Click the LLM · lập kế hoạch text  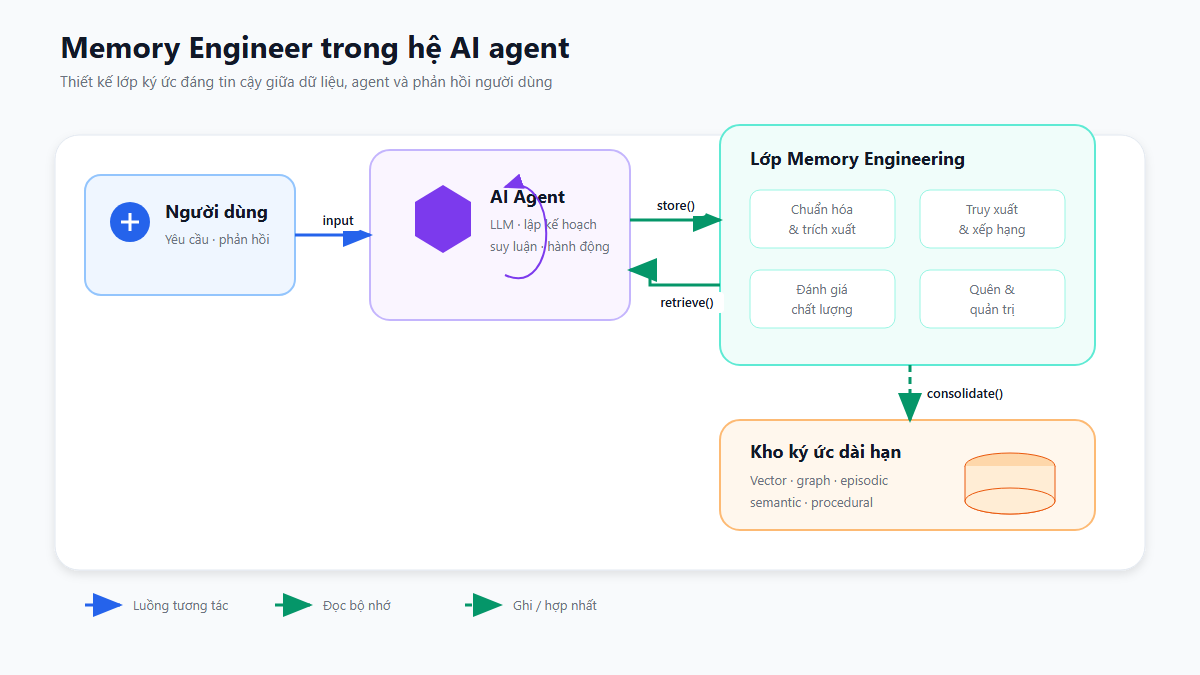tap(543, 224)
